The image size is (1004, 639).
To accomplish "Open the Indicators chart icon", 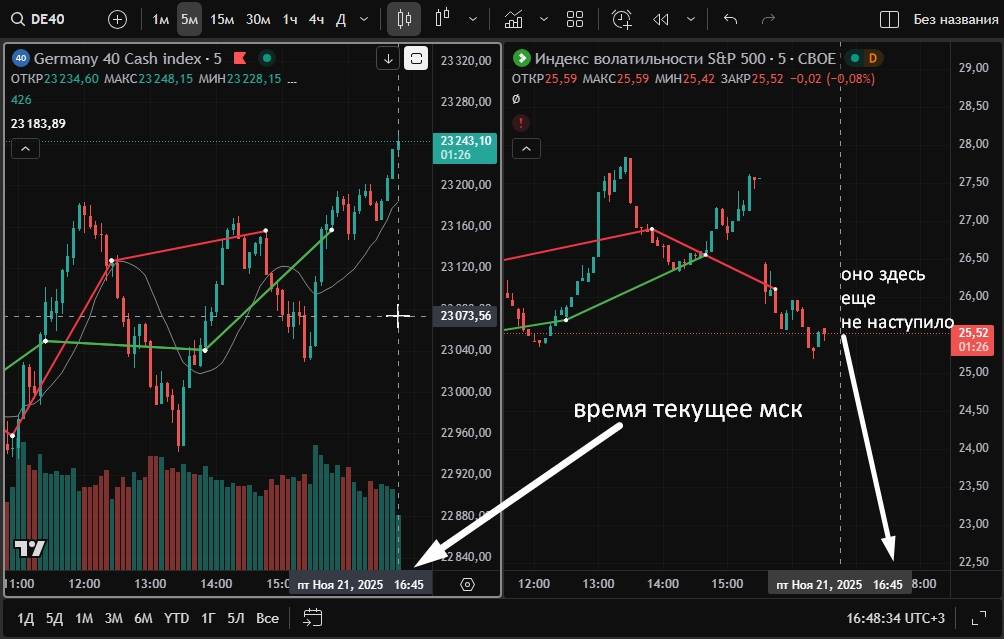I will coord(513,19).
